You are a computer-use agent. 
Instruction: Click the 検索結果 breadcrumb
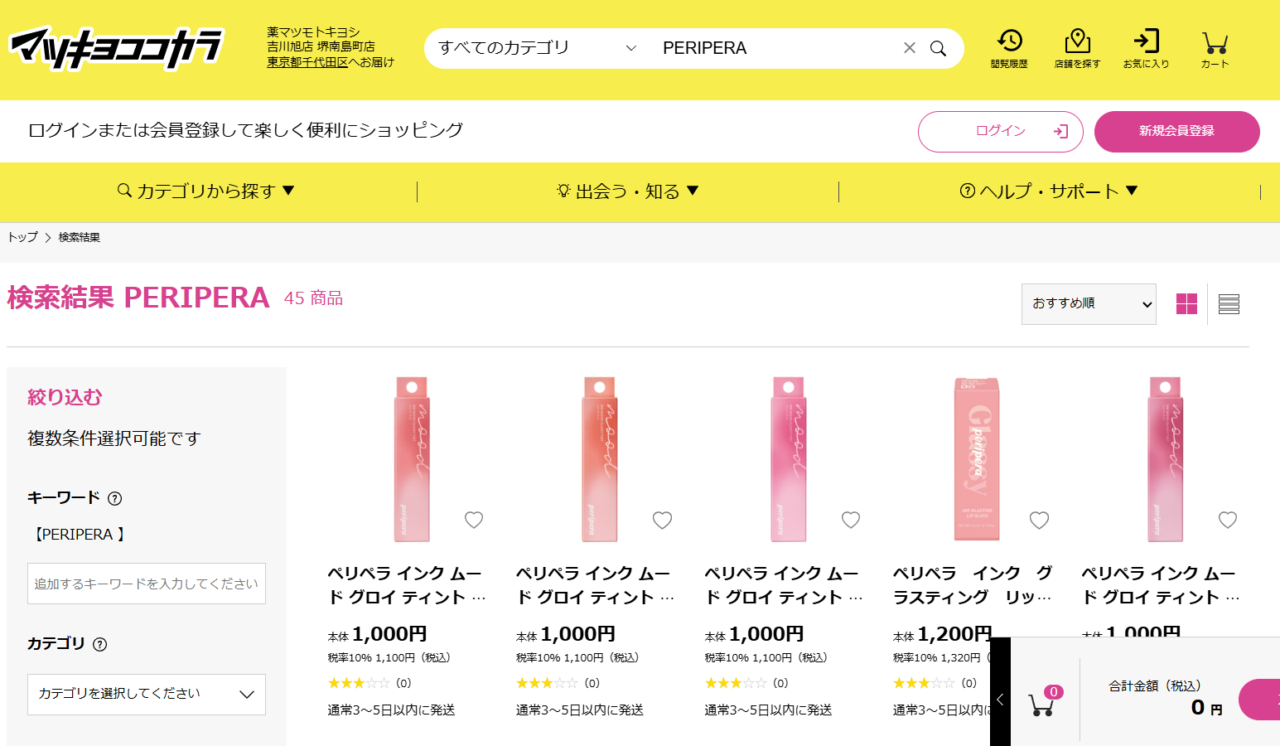point(79,237)
